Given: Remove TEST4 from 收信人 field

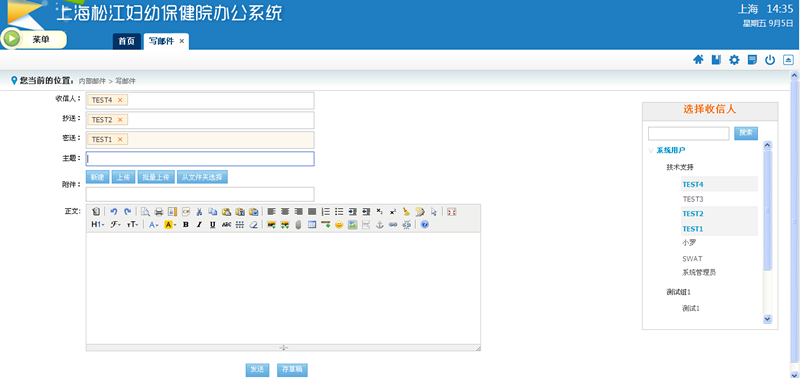Looking at the screenshot, I should click(x=120, y=100).
